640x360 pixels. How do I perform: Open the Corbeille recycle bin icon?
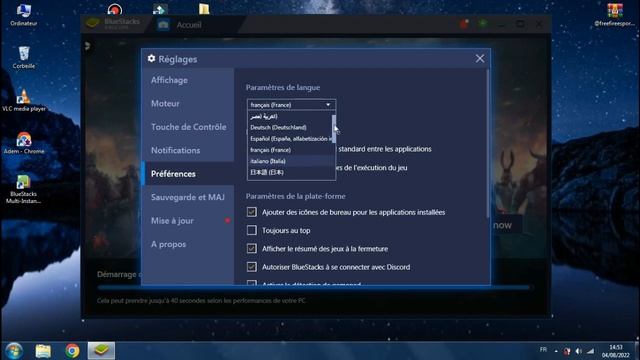pos(23,57)
